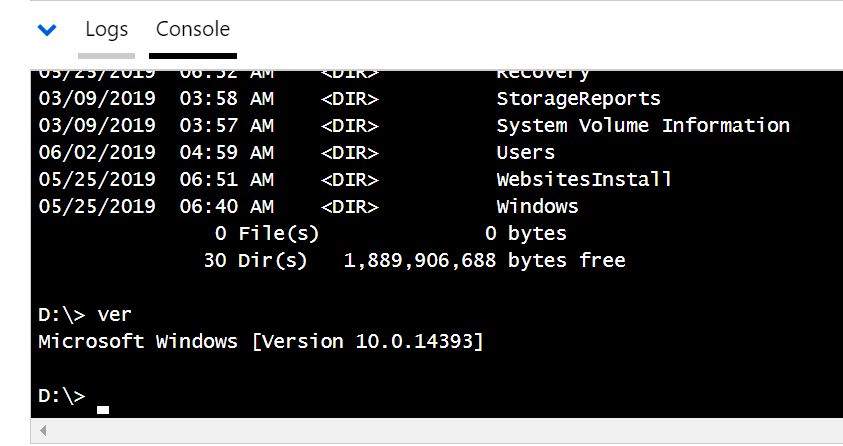Image resolution: width=843 pixels, height=446 pixels.
Task: Click the '30 Dir(s)' summary text
Action: point(255,261)
